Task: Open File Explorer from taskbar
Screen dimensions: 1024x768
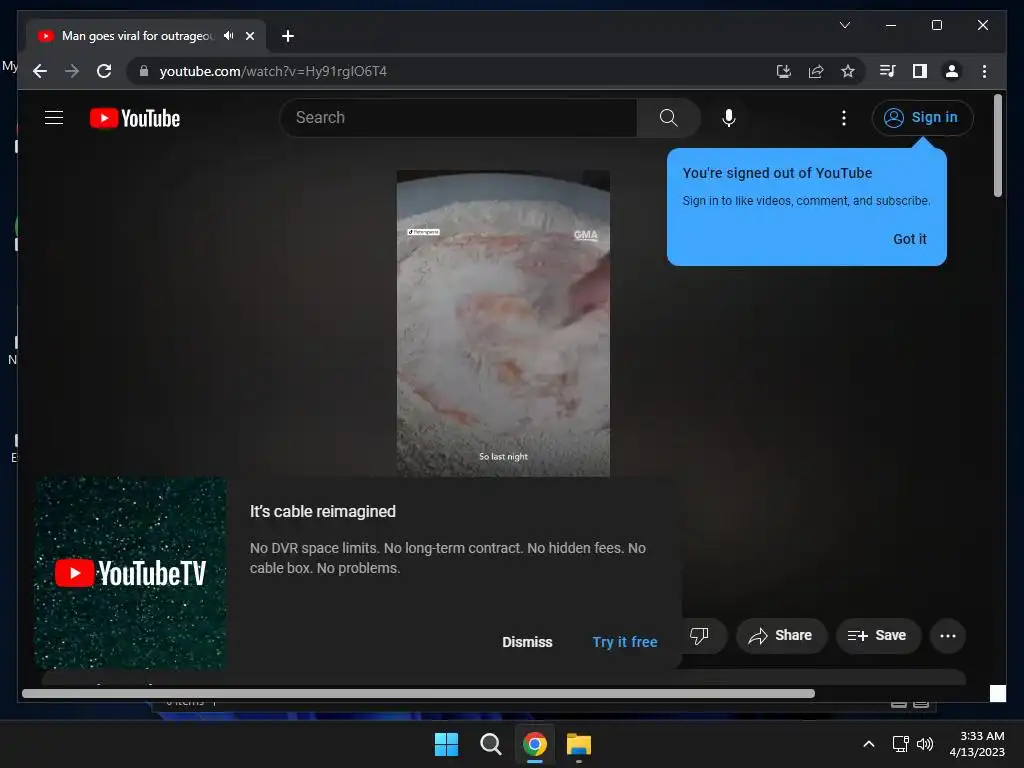Action: pyautogui.click(x=579, y=744)
